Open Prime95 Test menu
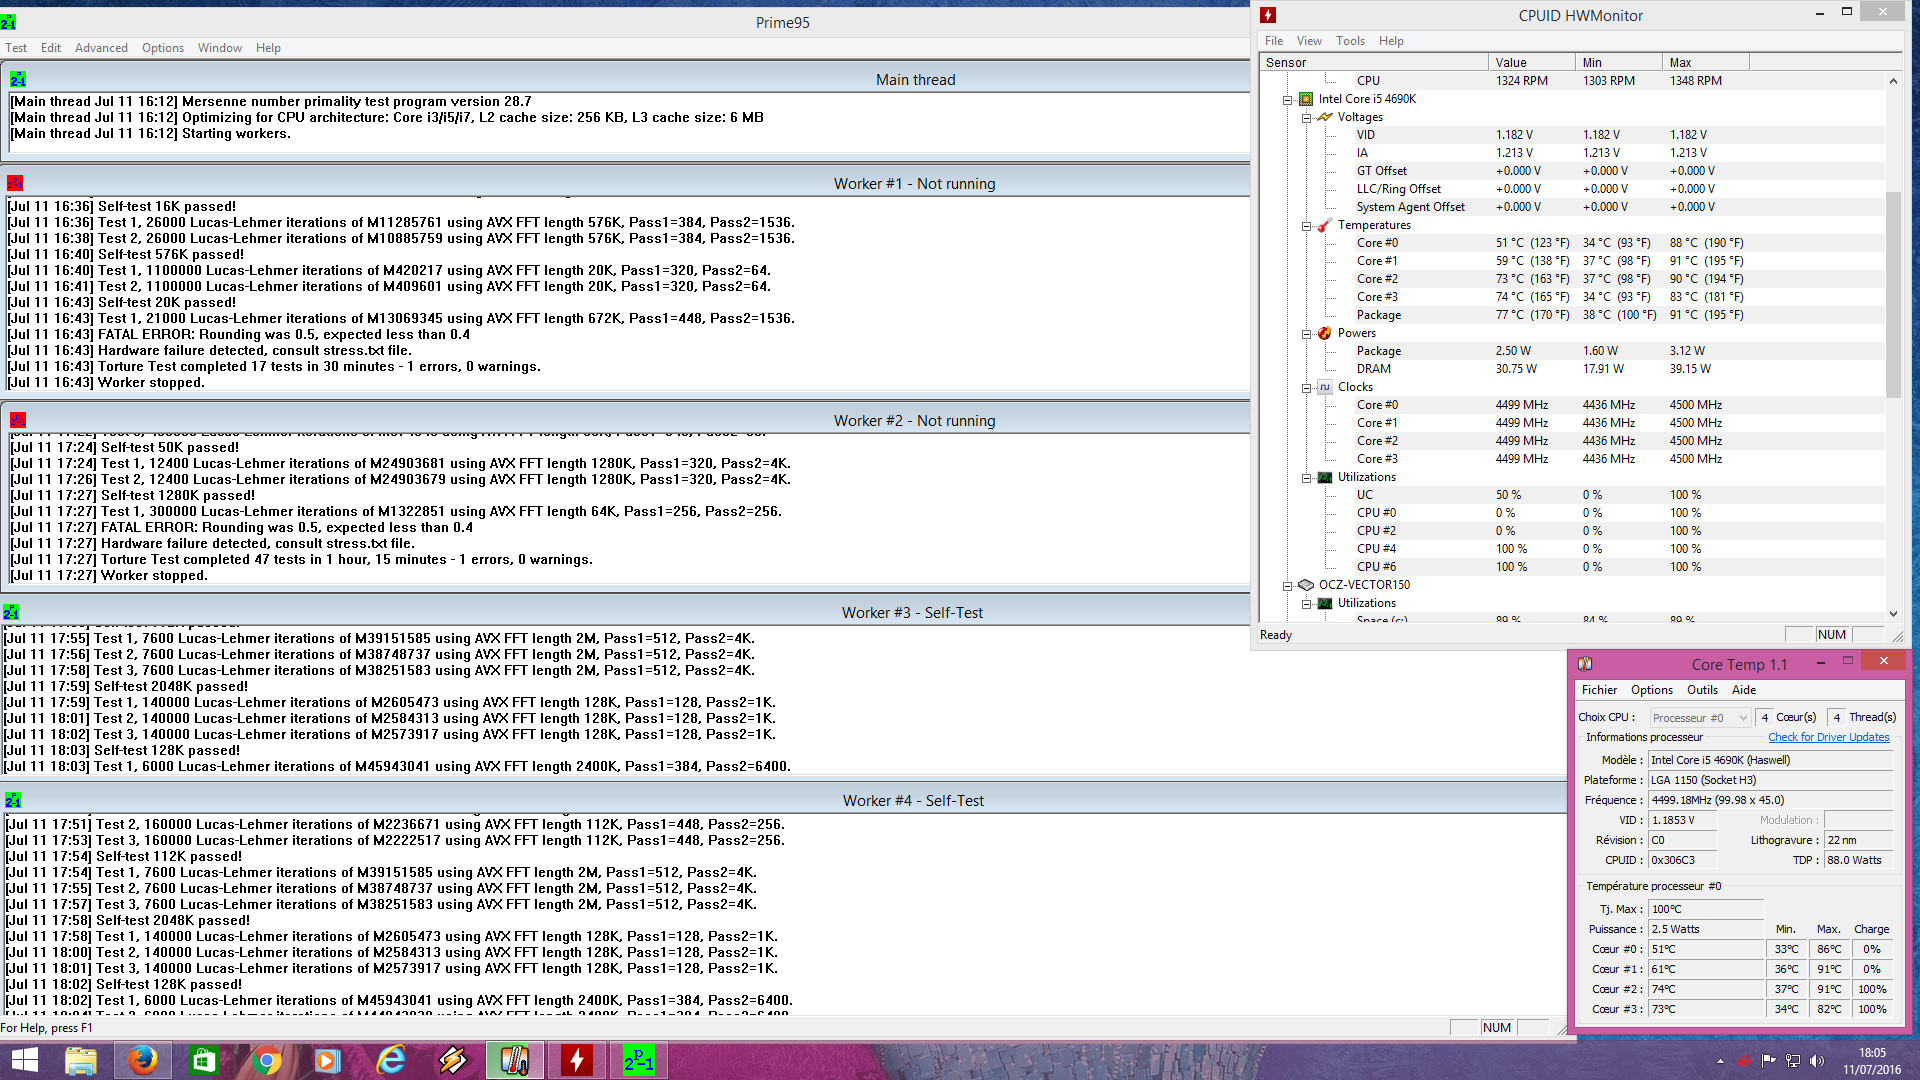This screenshot has width=1920, height=1080. click(16, 47)
